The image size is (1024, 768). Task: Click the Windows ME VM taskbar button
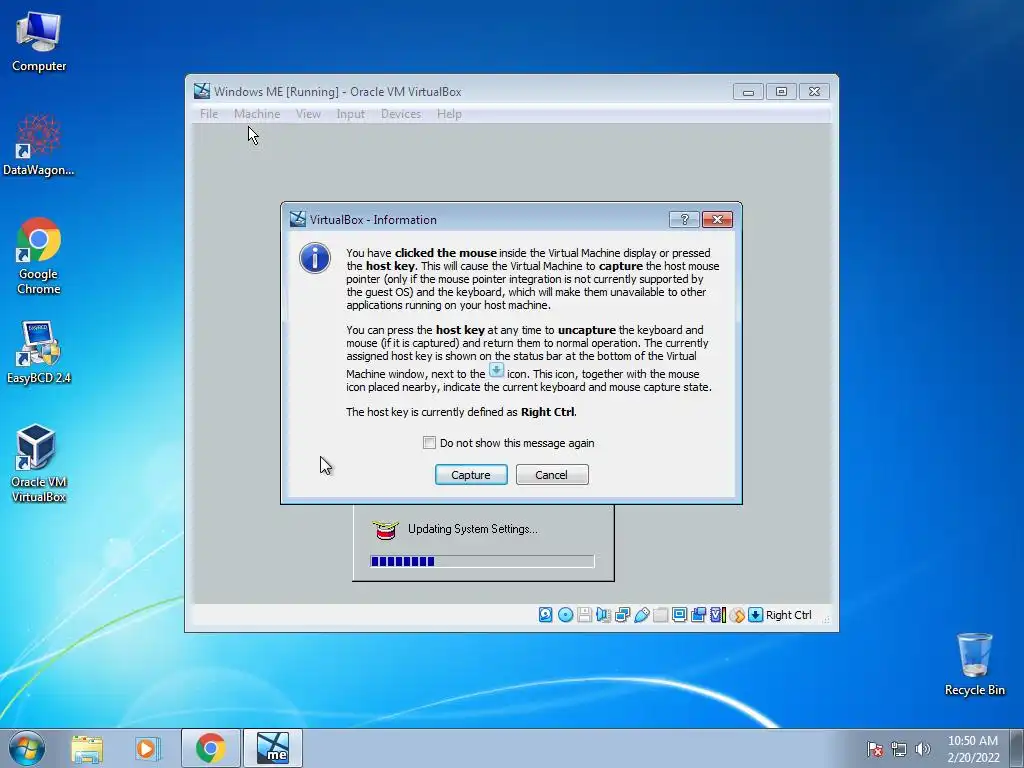tap(273, 748)
